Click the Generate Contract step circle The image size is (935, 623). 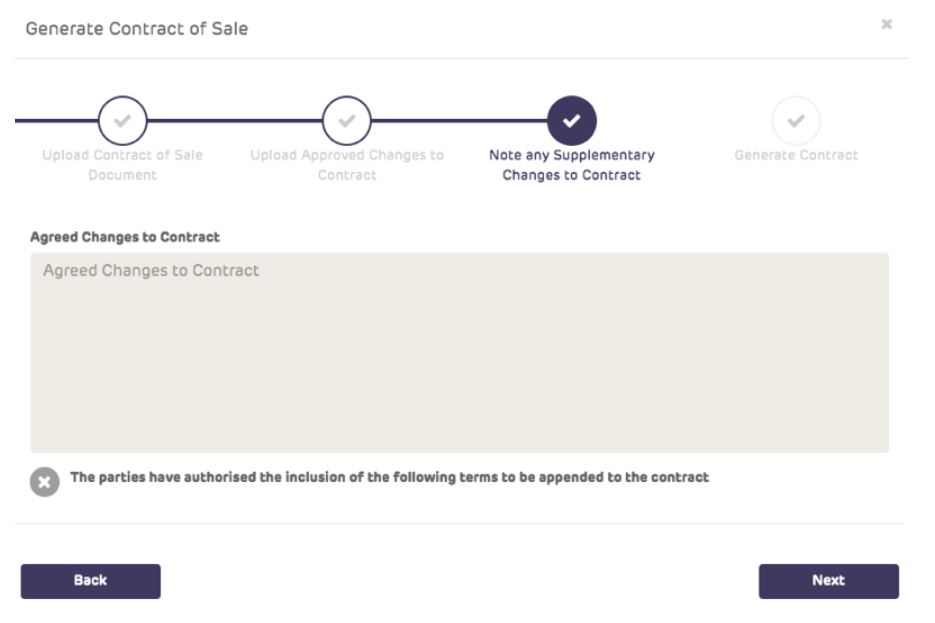(796, 121)
